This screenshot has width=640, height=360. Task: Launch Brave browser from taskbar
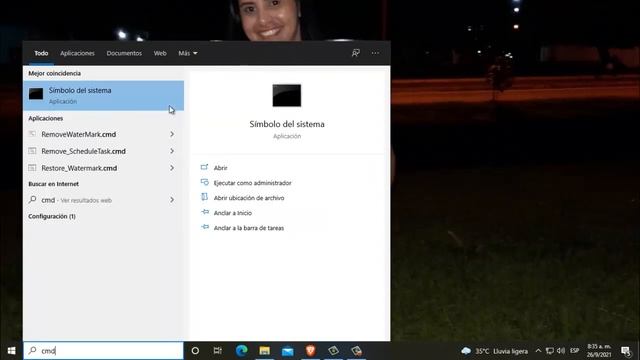[x=311, y=351]
